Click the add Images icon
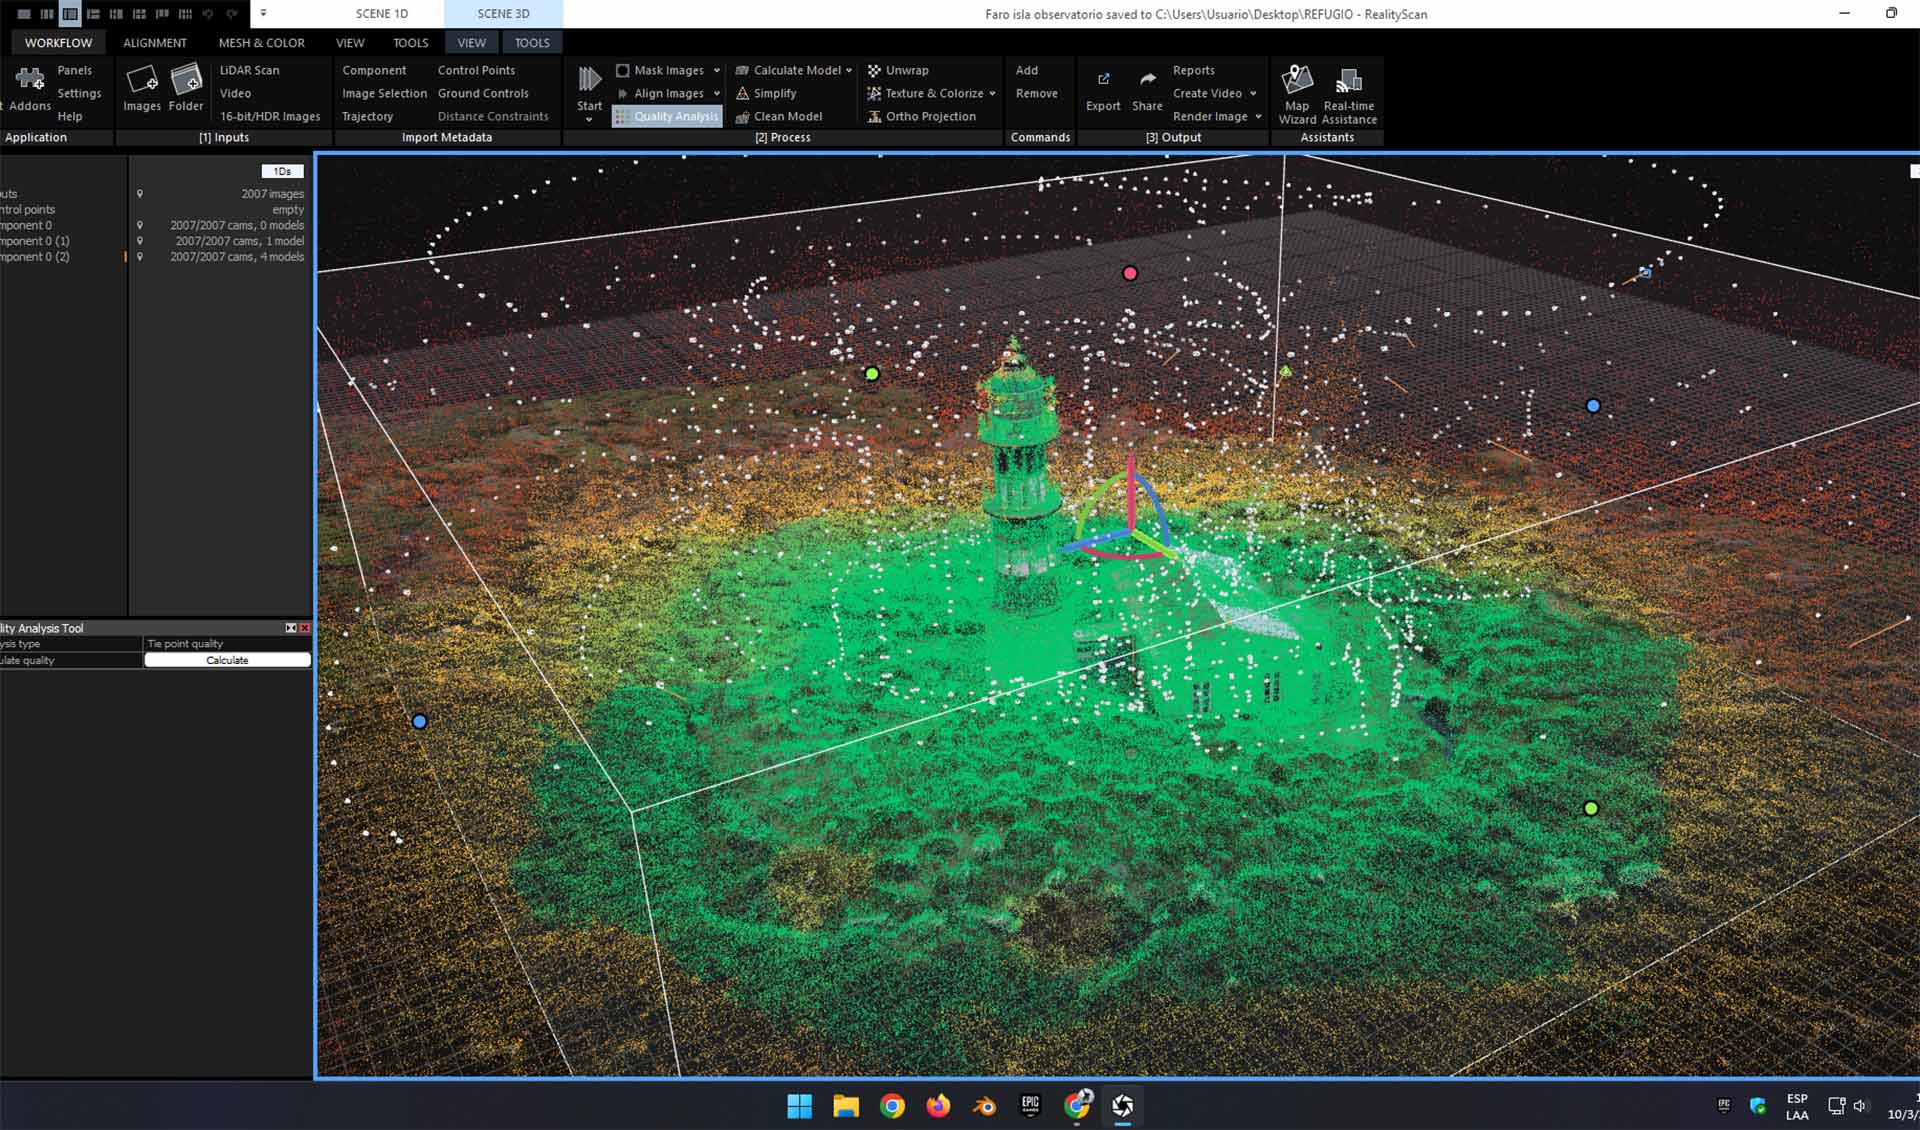1920x1130 pixels. (141, 80)
